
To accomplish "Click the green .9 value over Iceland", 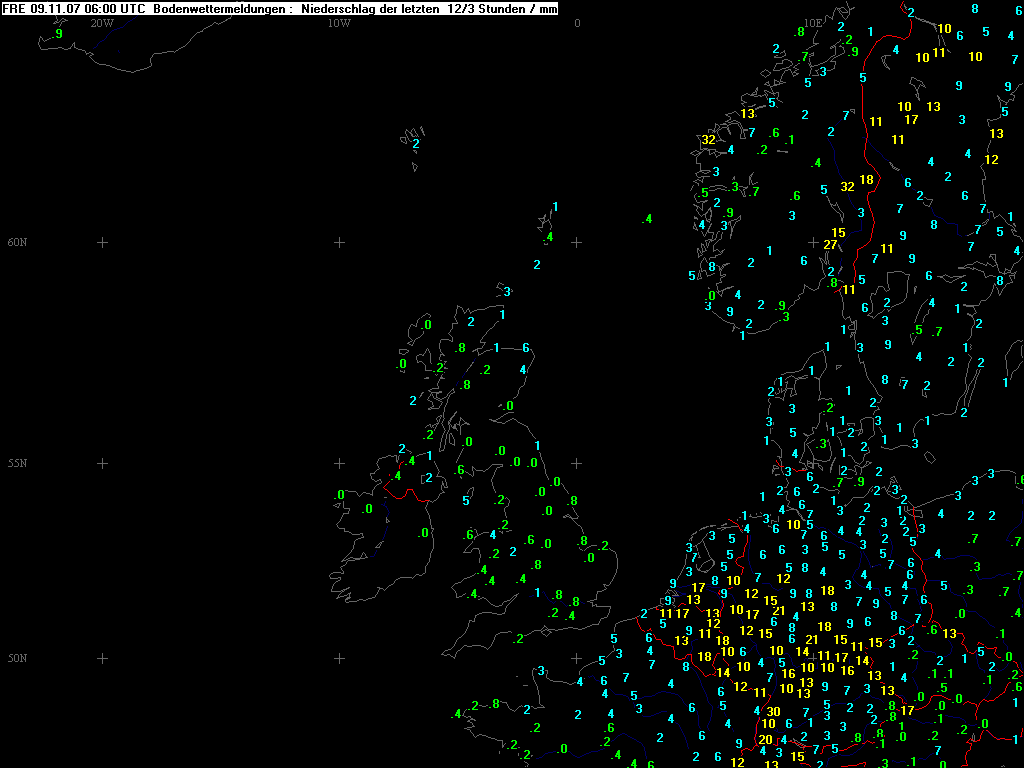I will coord(57,34).
